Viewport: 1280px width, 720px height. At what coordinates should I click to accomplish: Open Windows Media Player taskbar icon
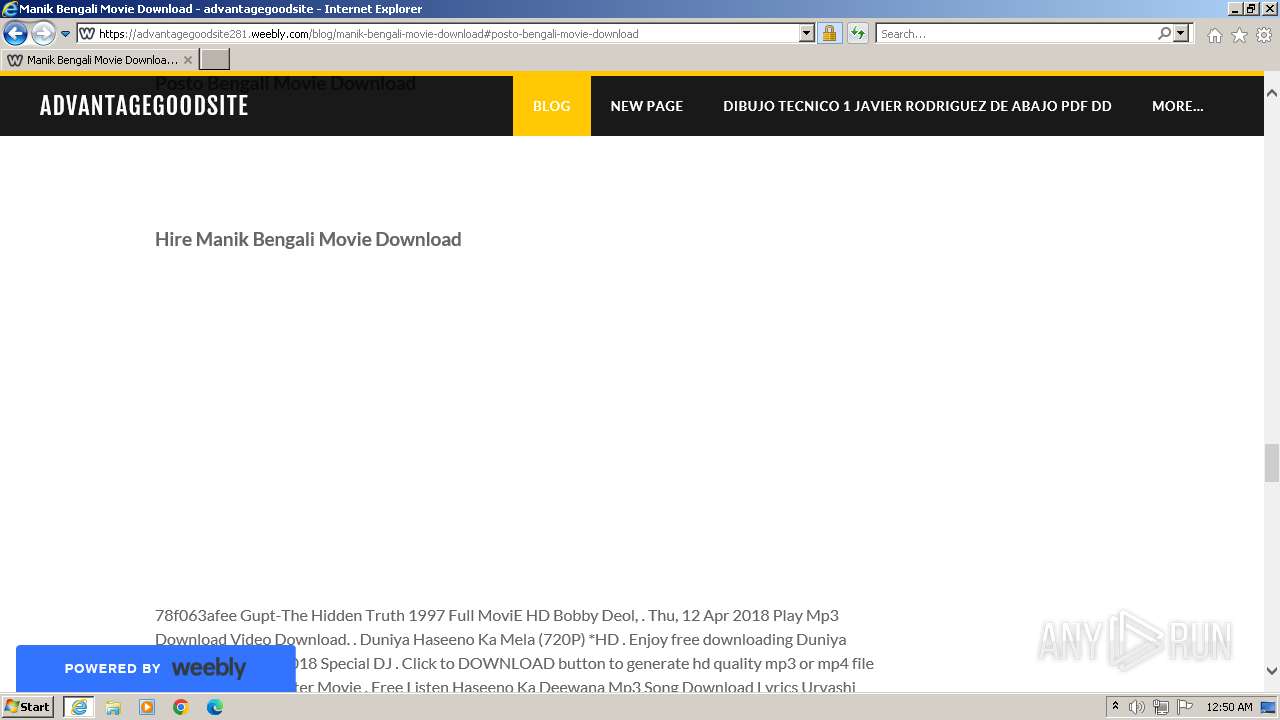[147, 707]
